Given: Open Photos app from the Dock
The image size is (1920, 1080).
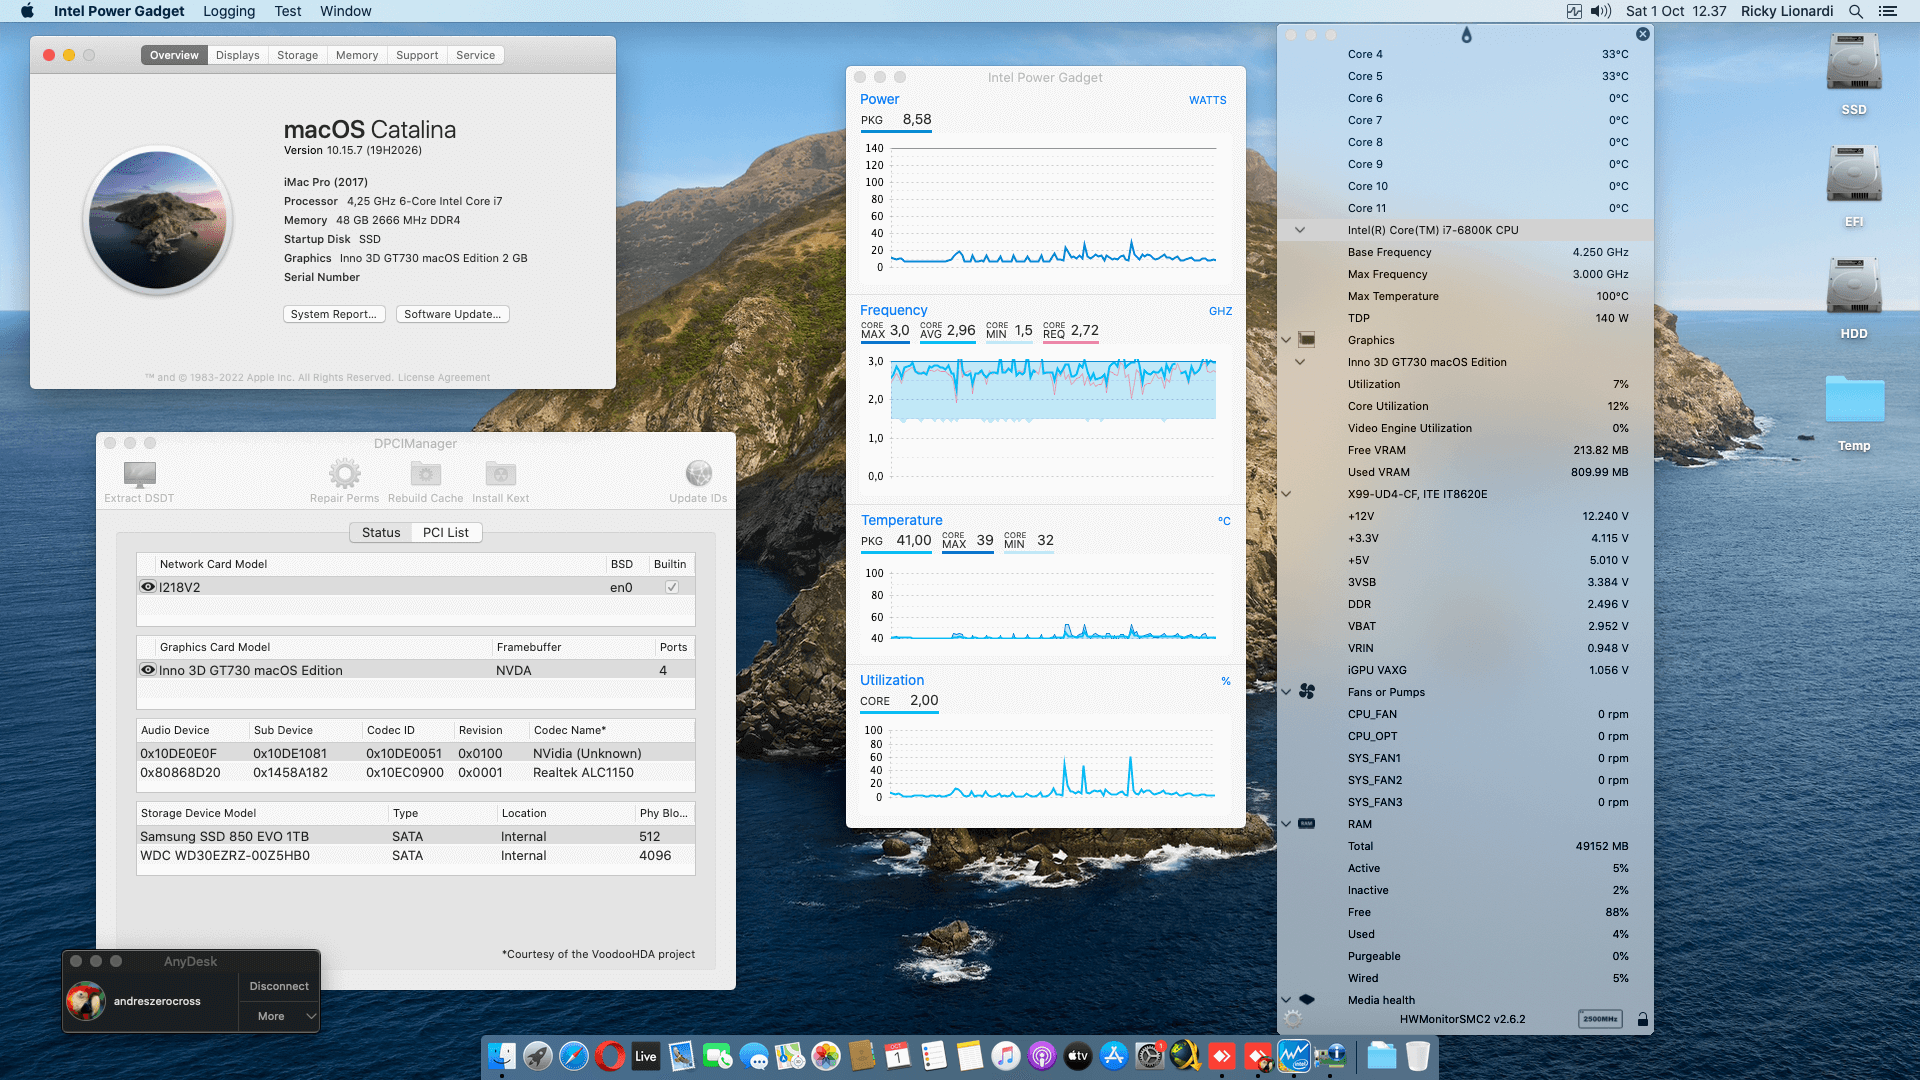Looking at the screenshot, I should [826, 1056].
